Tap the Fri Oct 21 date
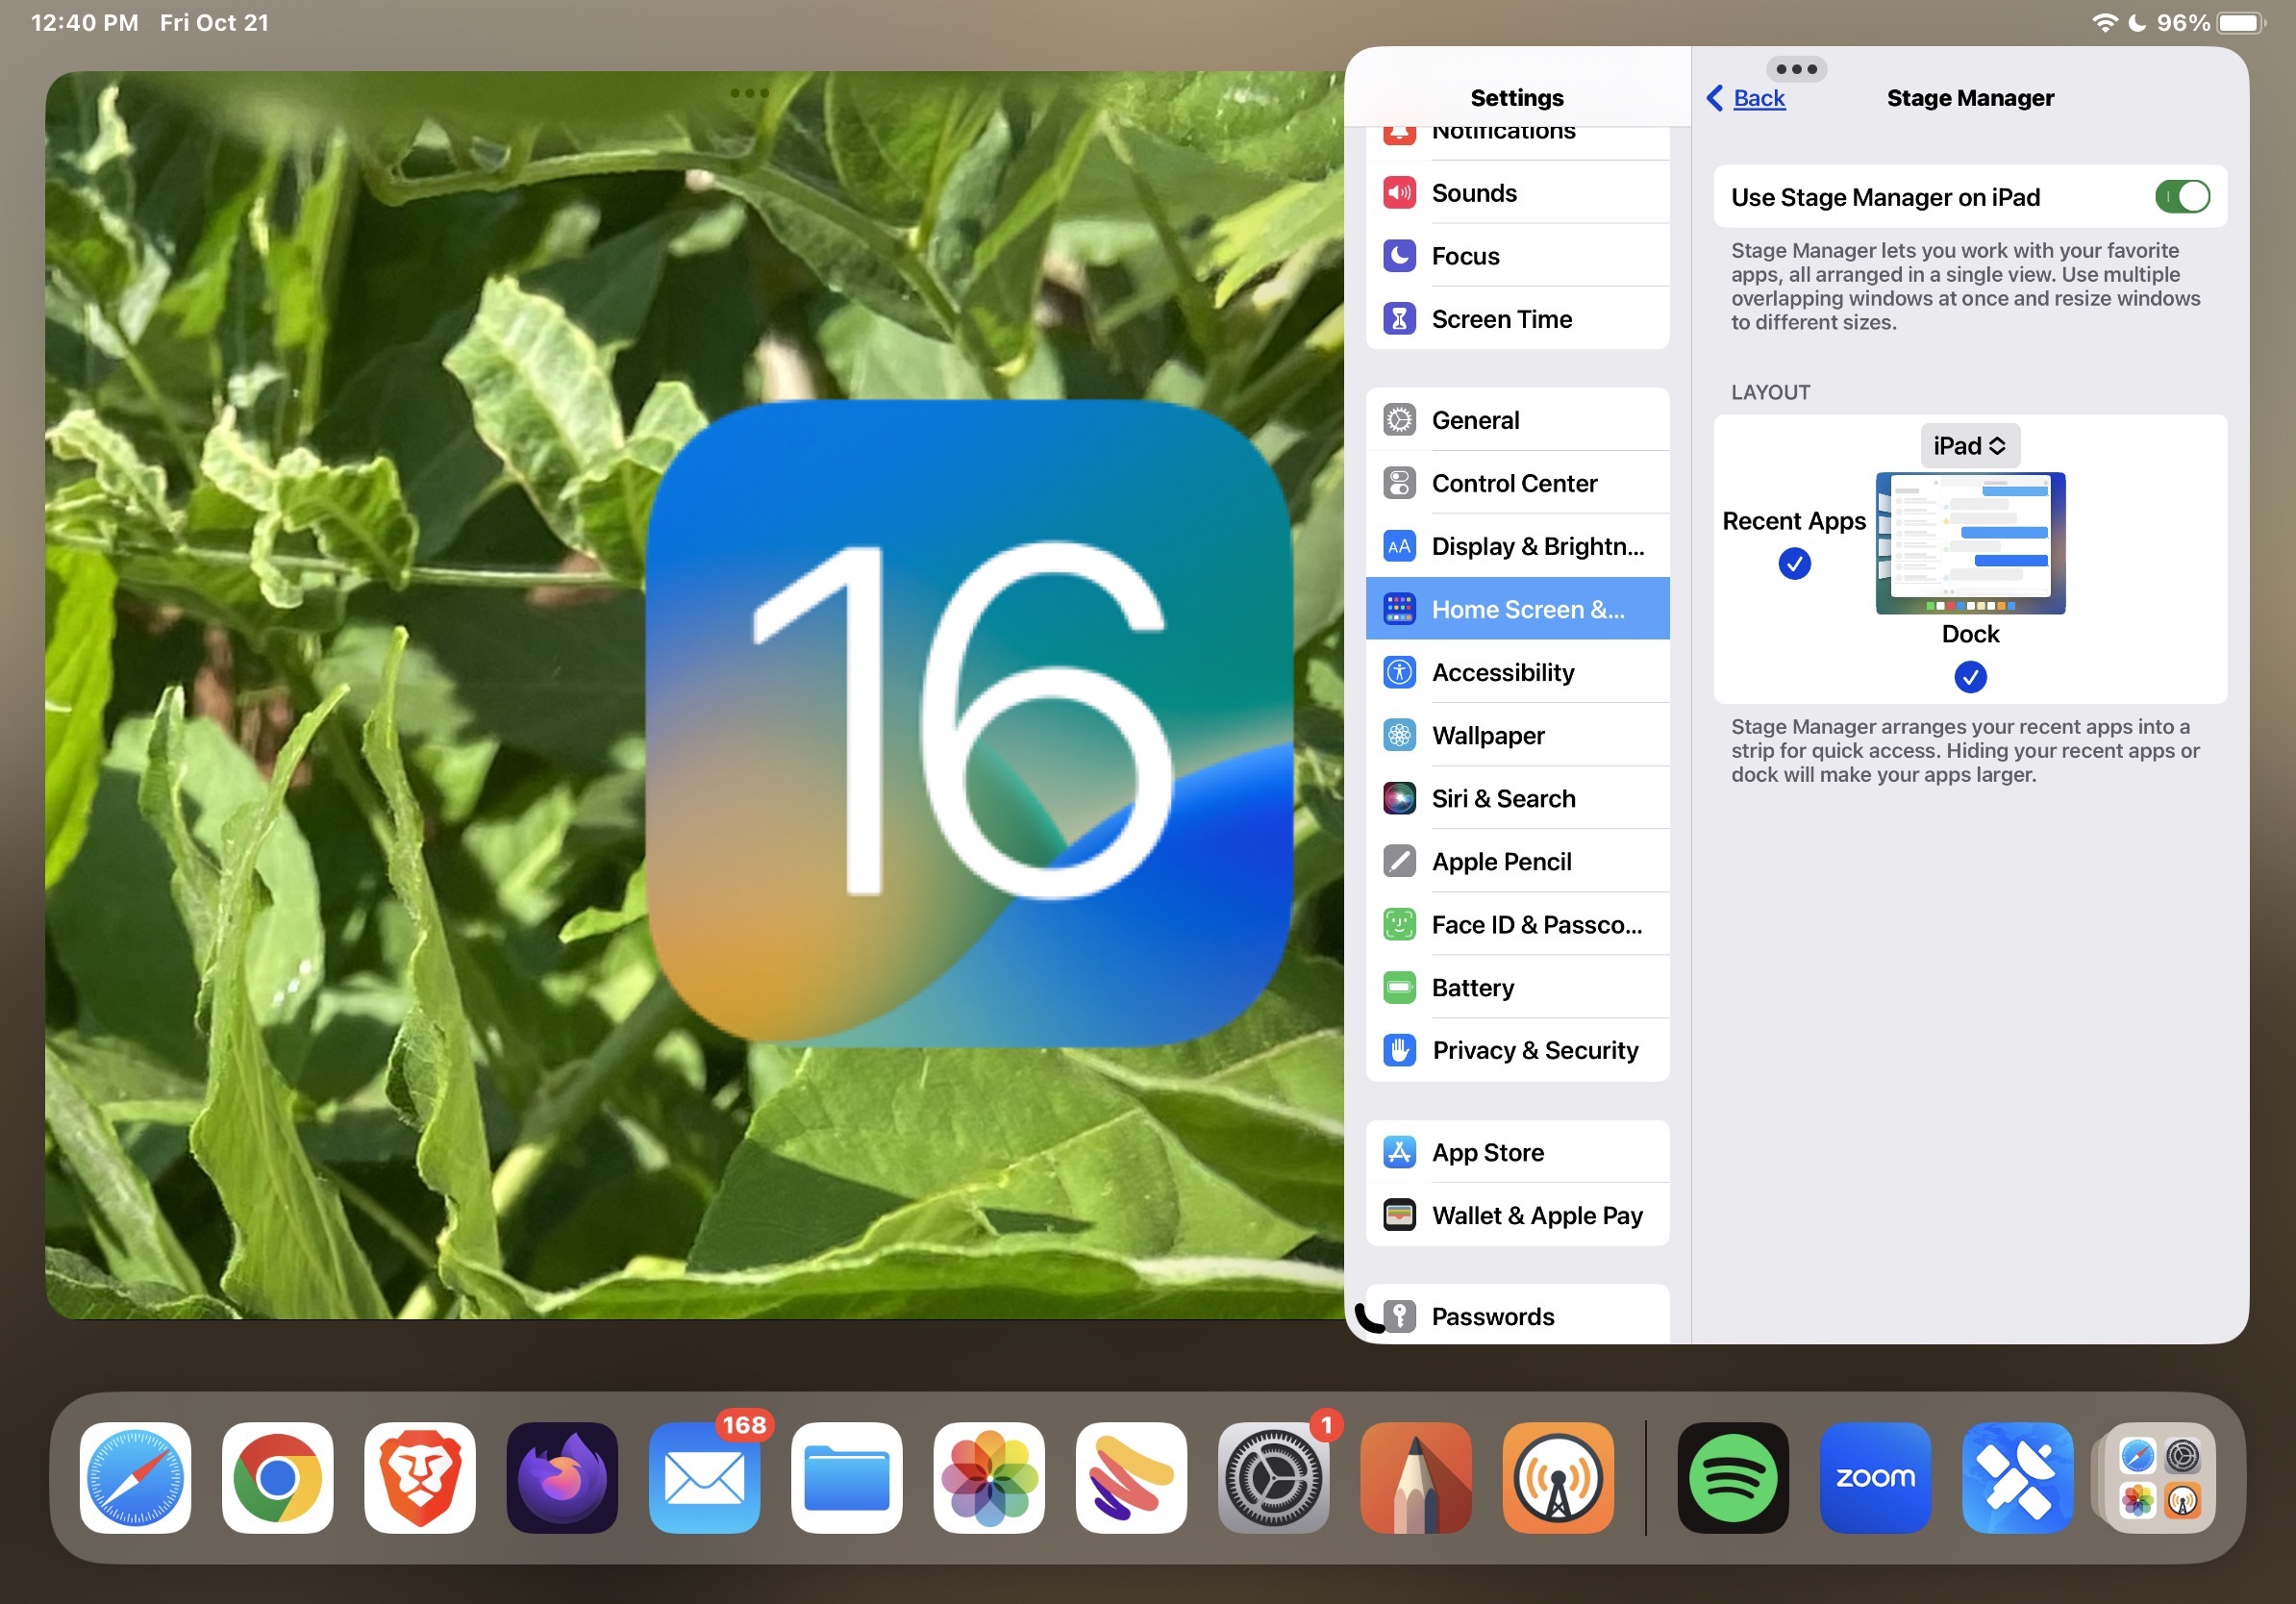 tap(215, 22)
